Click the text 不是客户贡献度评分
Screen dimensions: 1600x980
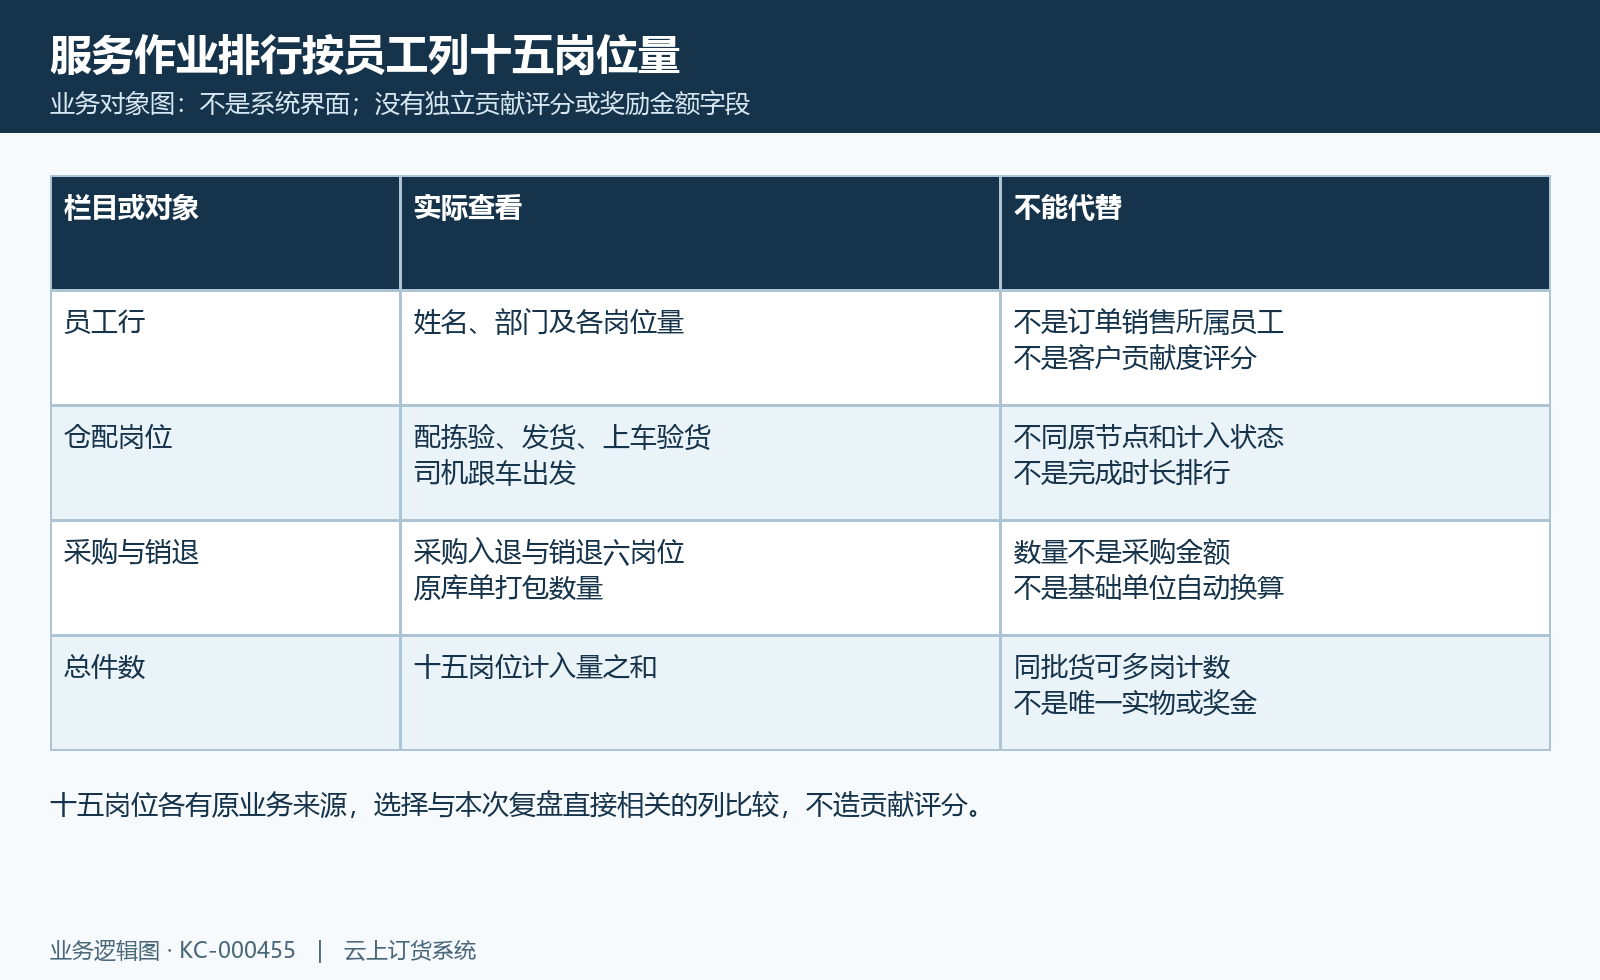coord(1135,358)
